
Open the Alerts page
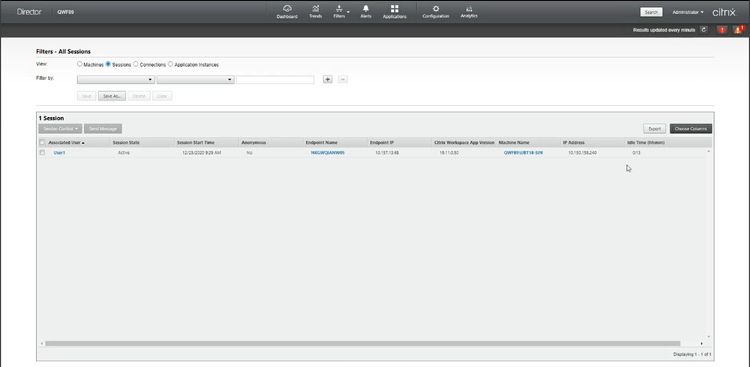[366, 11]
